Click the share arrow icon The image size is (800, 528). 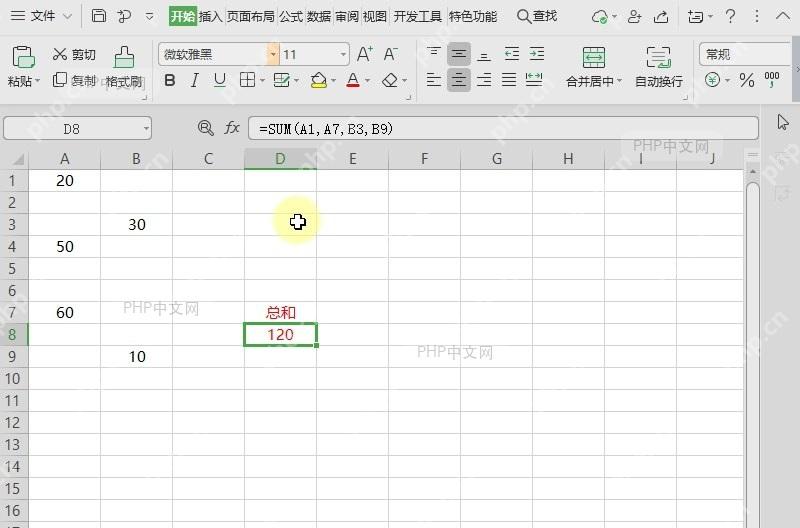[x=661, y=17]
